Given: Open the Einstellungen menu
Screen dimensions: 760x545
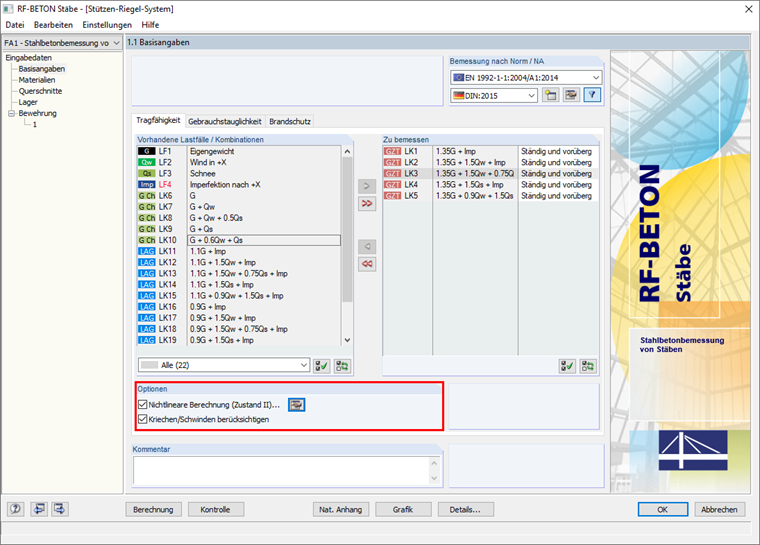Looking at the screenshot, I should coord(107,25).
